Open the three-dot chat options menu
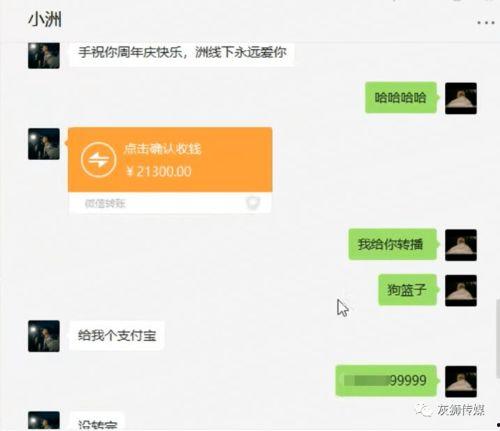This screenshot has width=500, height=431. coord(485,23)
